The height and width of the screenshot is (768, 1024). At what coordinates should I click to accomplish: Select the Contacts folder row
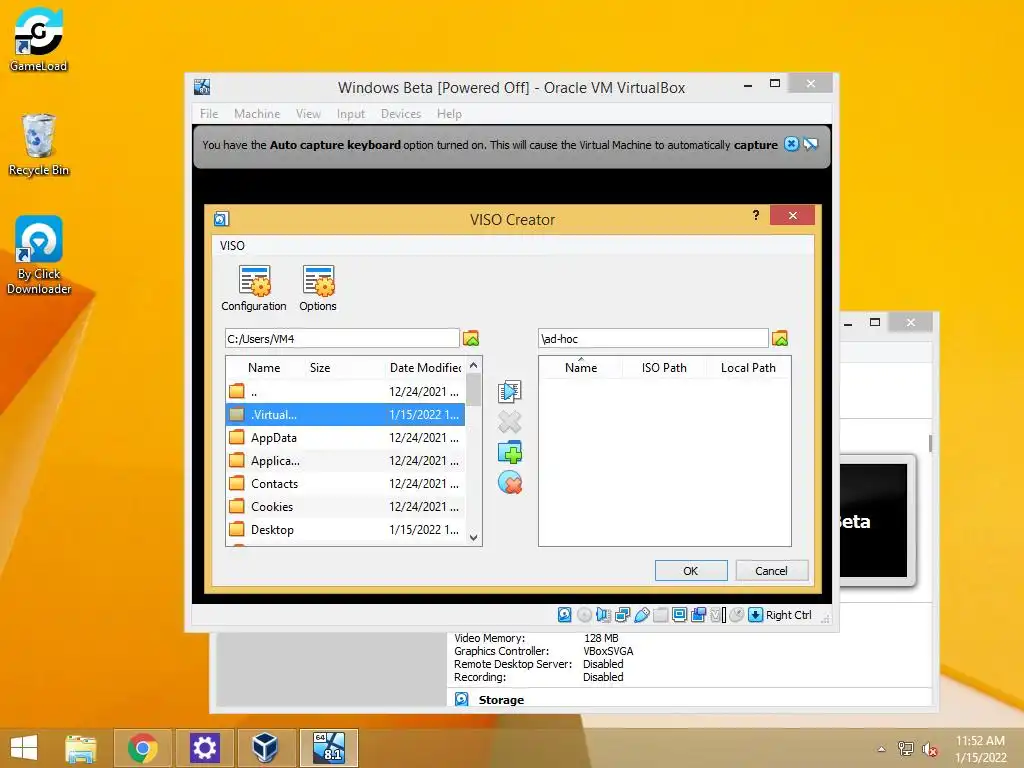coord(345,483)
